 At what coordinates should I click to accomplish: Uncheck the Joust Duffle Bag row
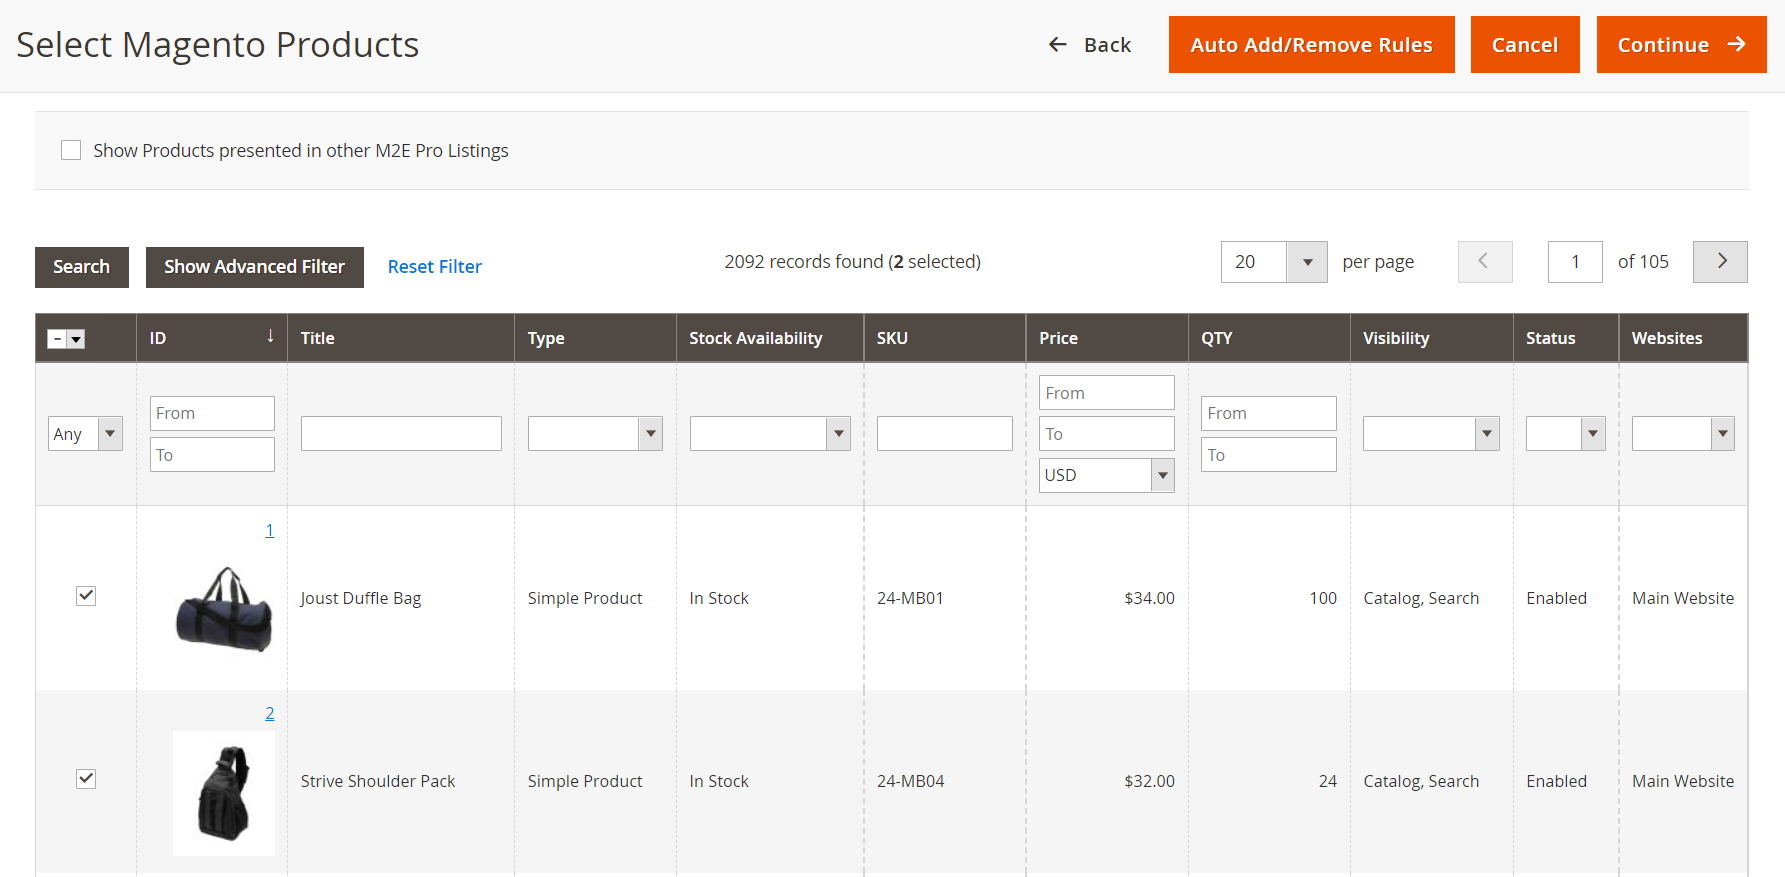point(86,596)
